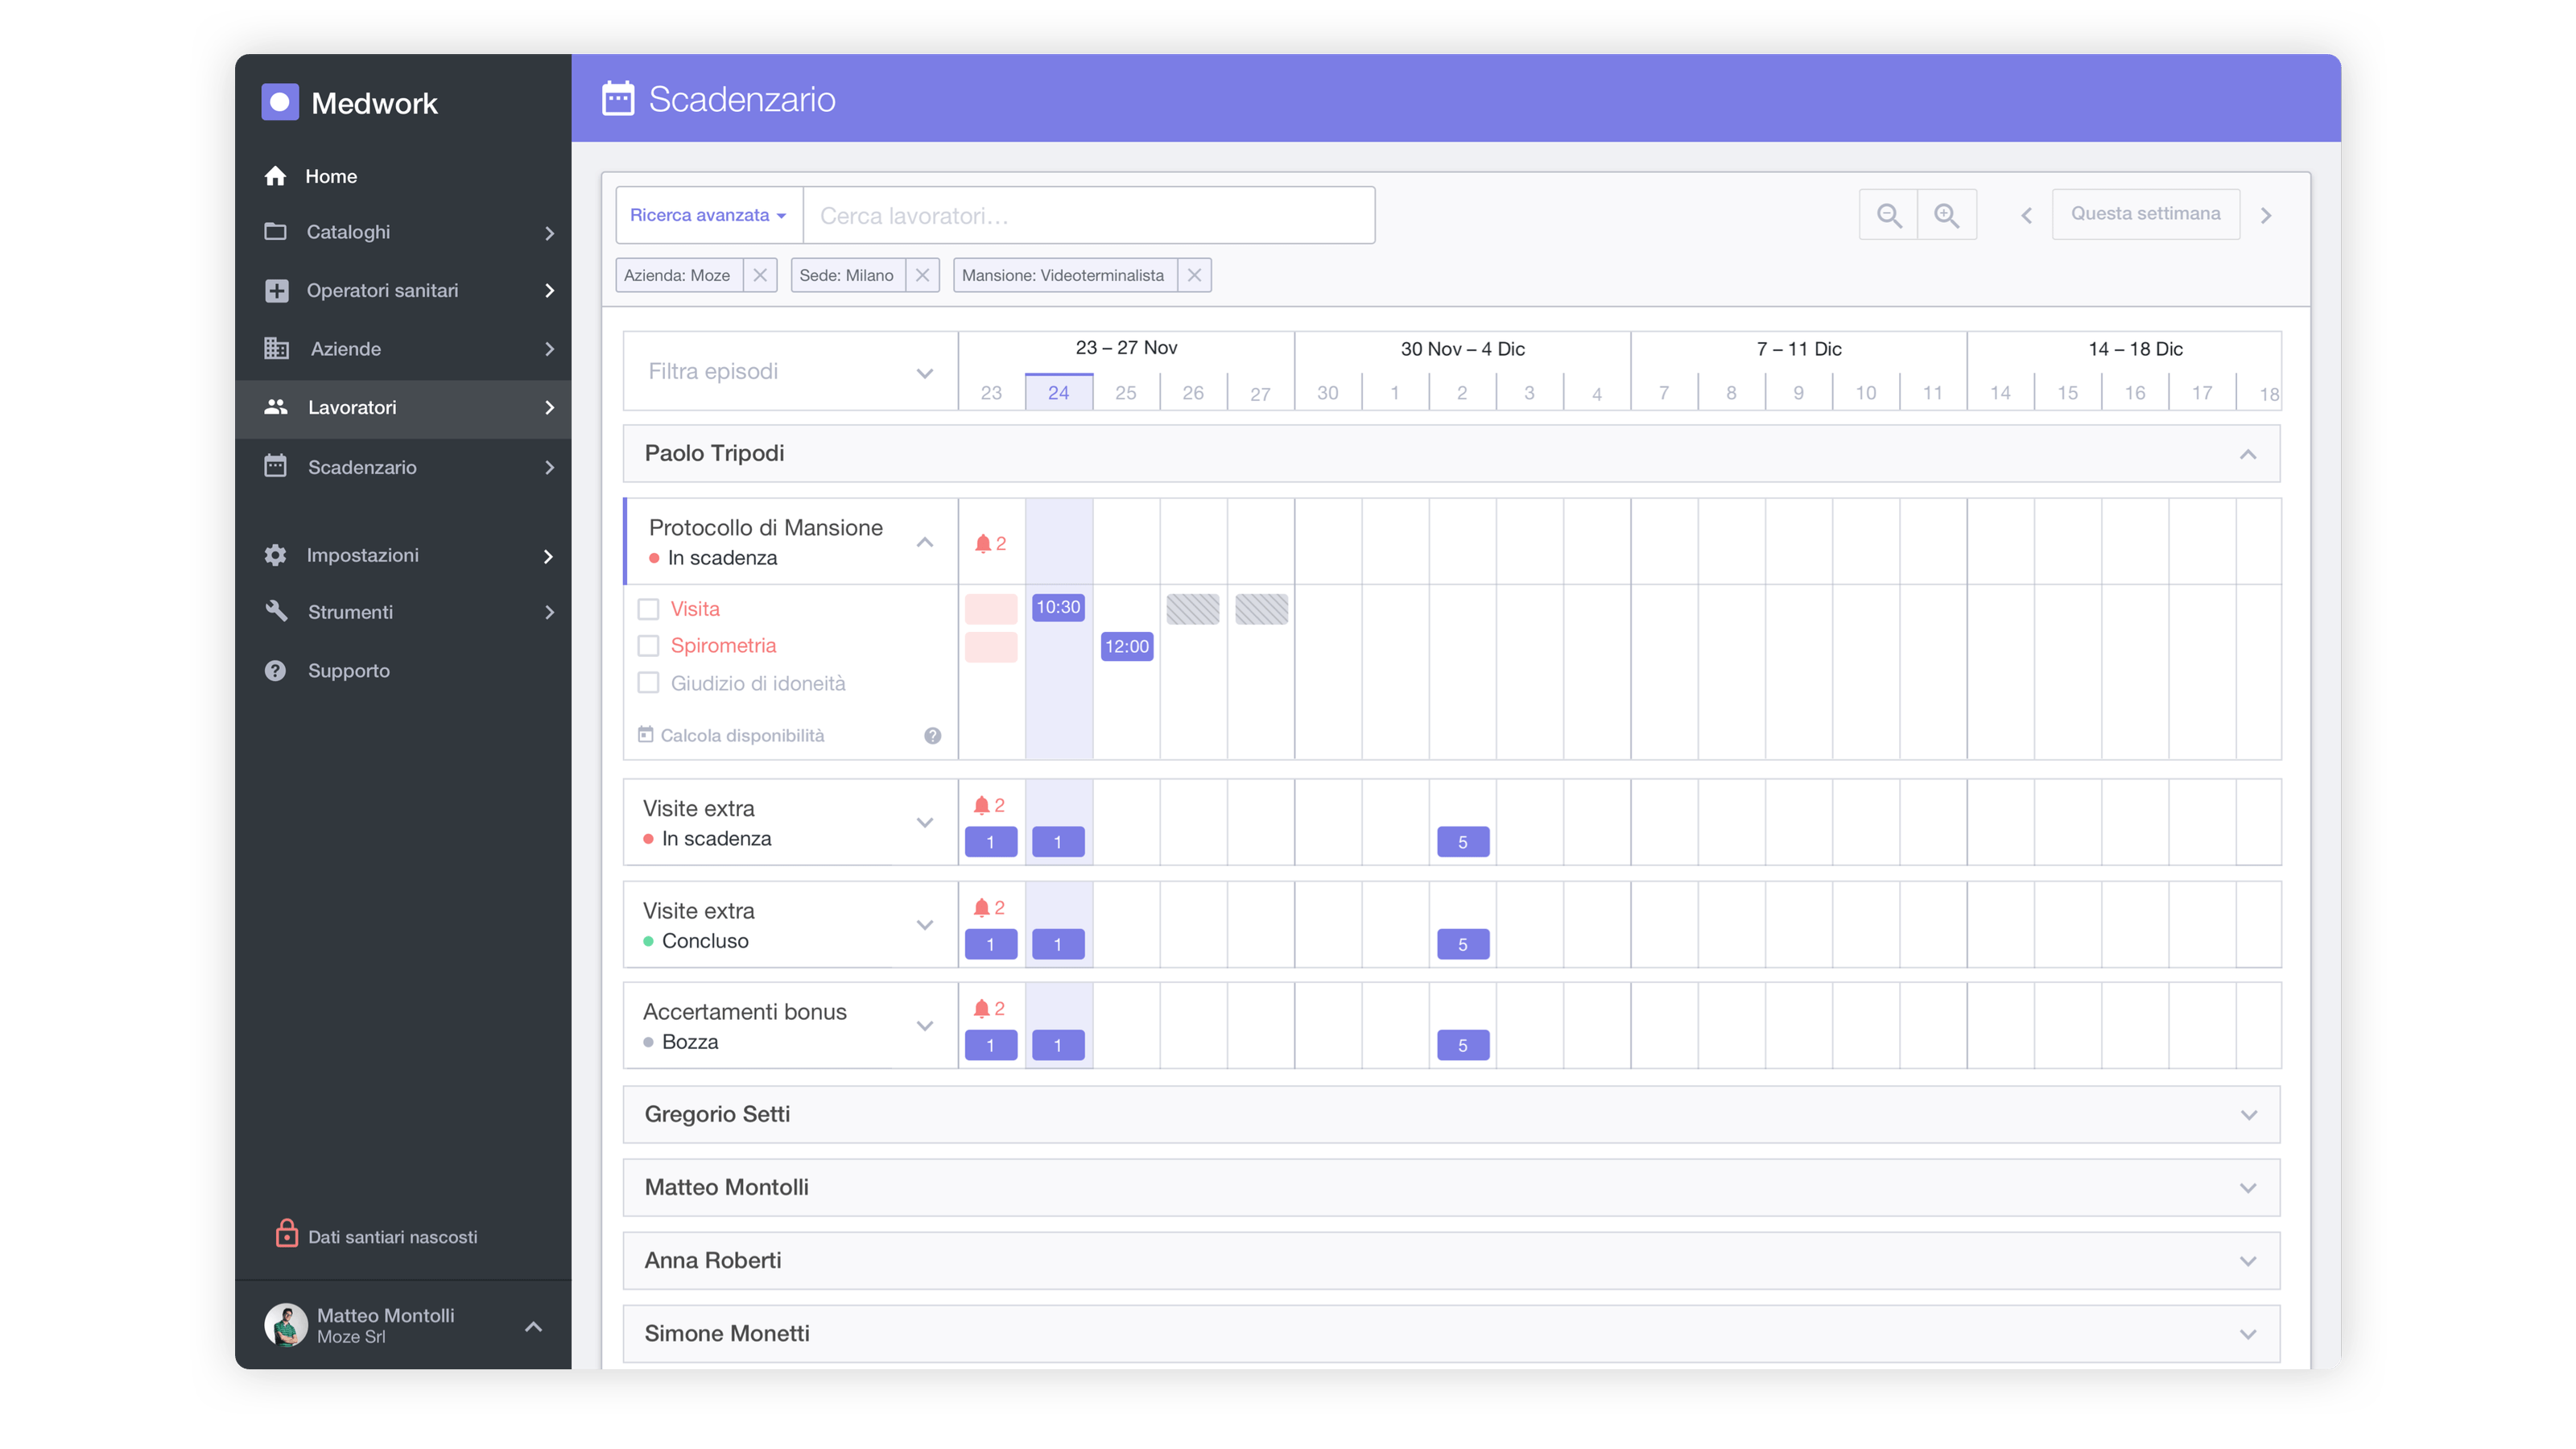Open the Scadenzario sidebar menu
Viewport: 2576px width, 1449px height.
click(x=403, y=467)
